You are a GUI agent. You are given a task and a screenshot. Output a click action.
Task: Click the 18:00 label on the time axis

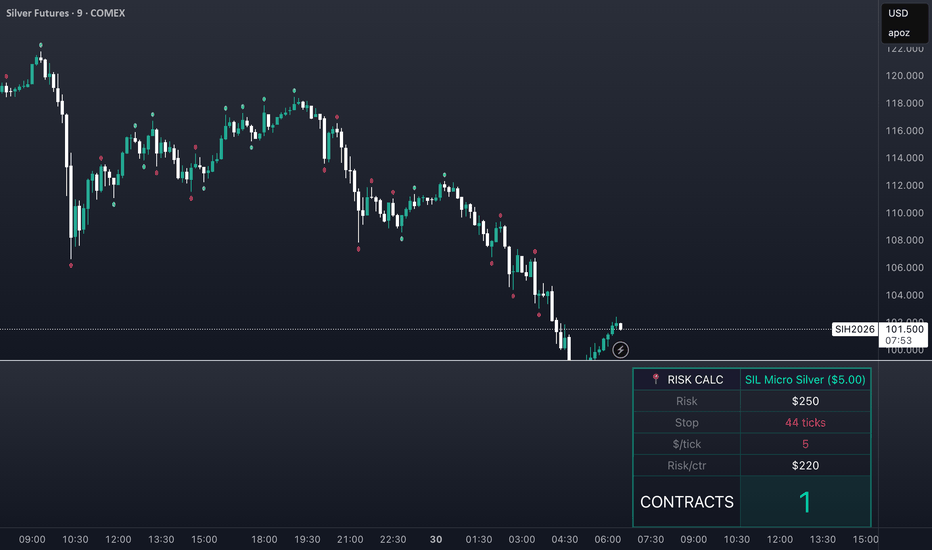pyautogui.click(x=264, y=539)
